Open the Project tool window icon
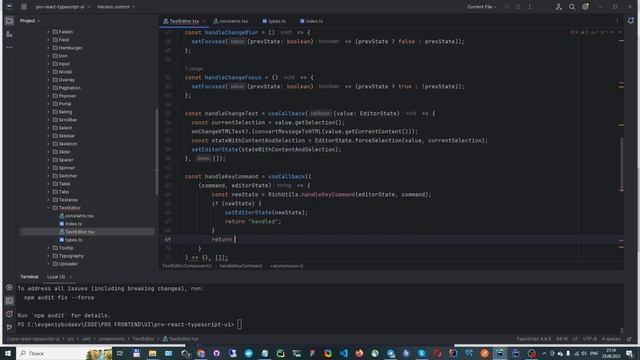 9,21
